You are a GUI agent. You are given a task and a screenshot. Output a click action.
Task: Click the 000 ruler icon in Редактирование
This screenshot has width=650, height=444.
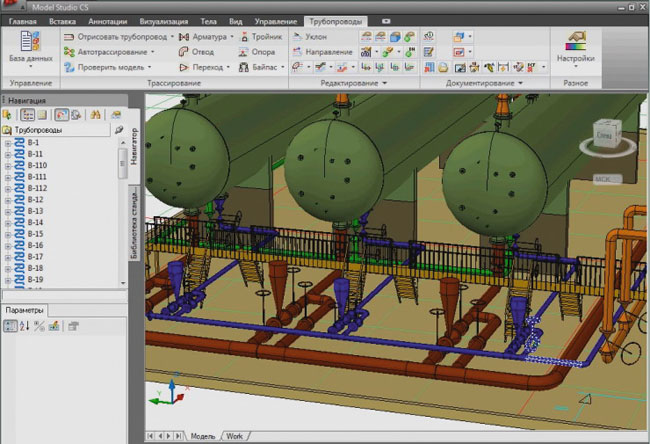click(x=366, y=52)
